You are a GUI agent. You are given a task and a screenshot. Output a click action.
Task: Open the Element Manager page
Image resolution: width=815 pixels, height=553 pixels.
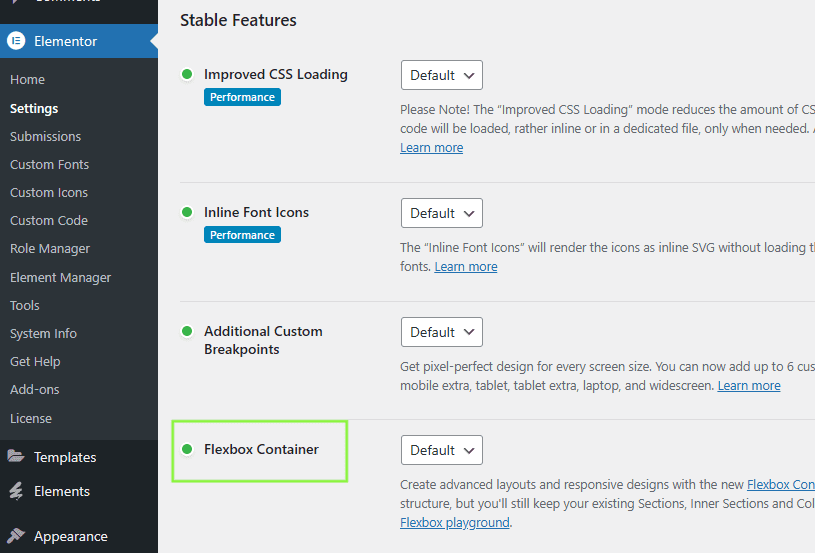click(x=60, y=277)
